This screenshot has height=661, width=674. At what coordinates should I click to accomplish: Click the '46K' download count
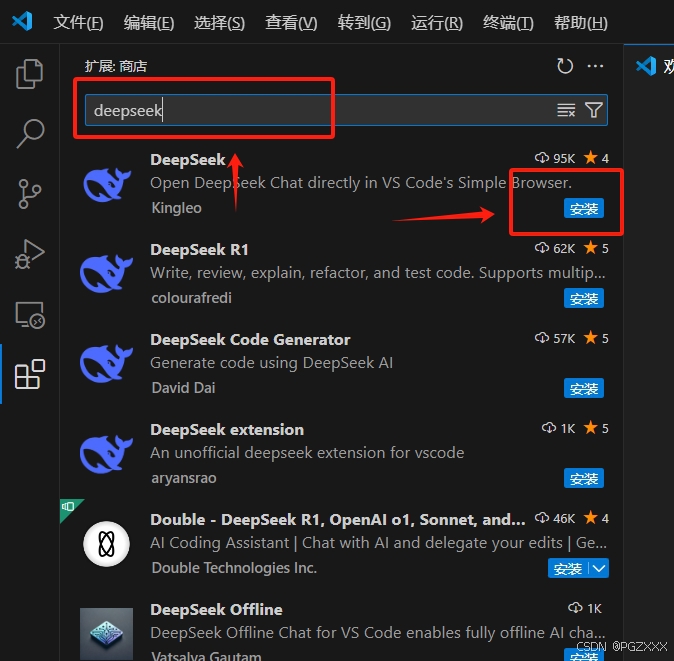[x=555, y=518]
